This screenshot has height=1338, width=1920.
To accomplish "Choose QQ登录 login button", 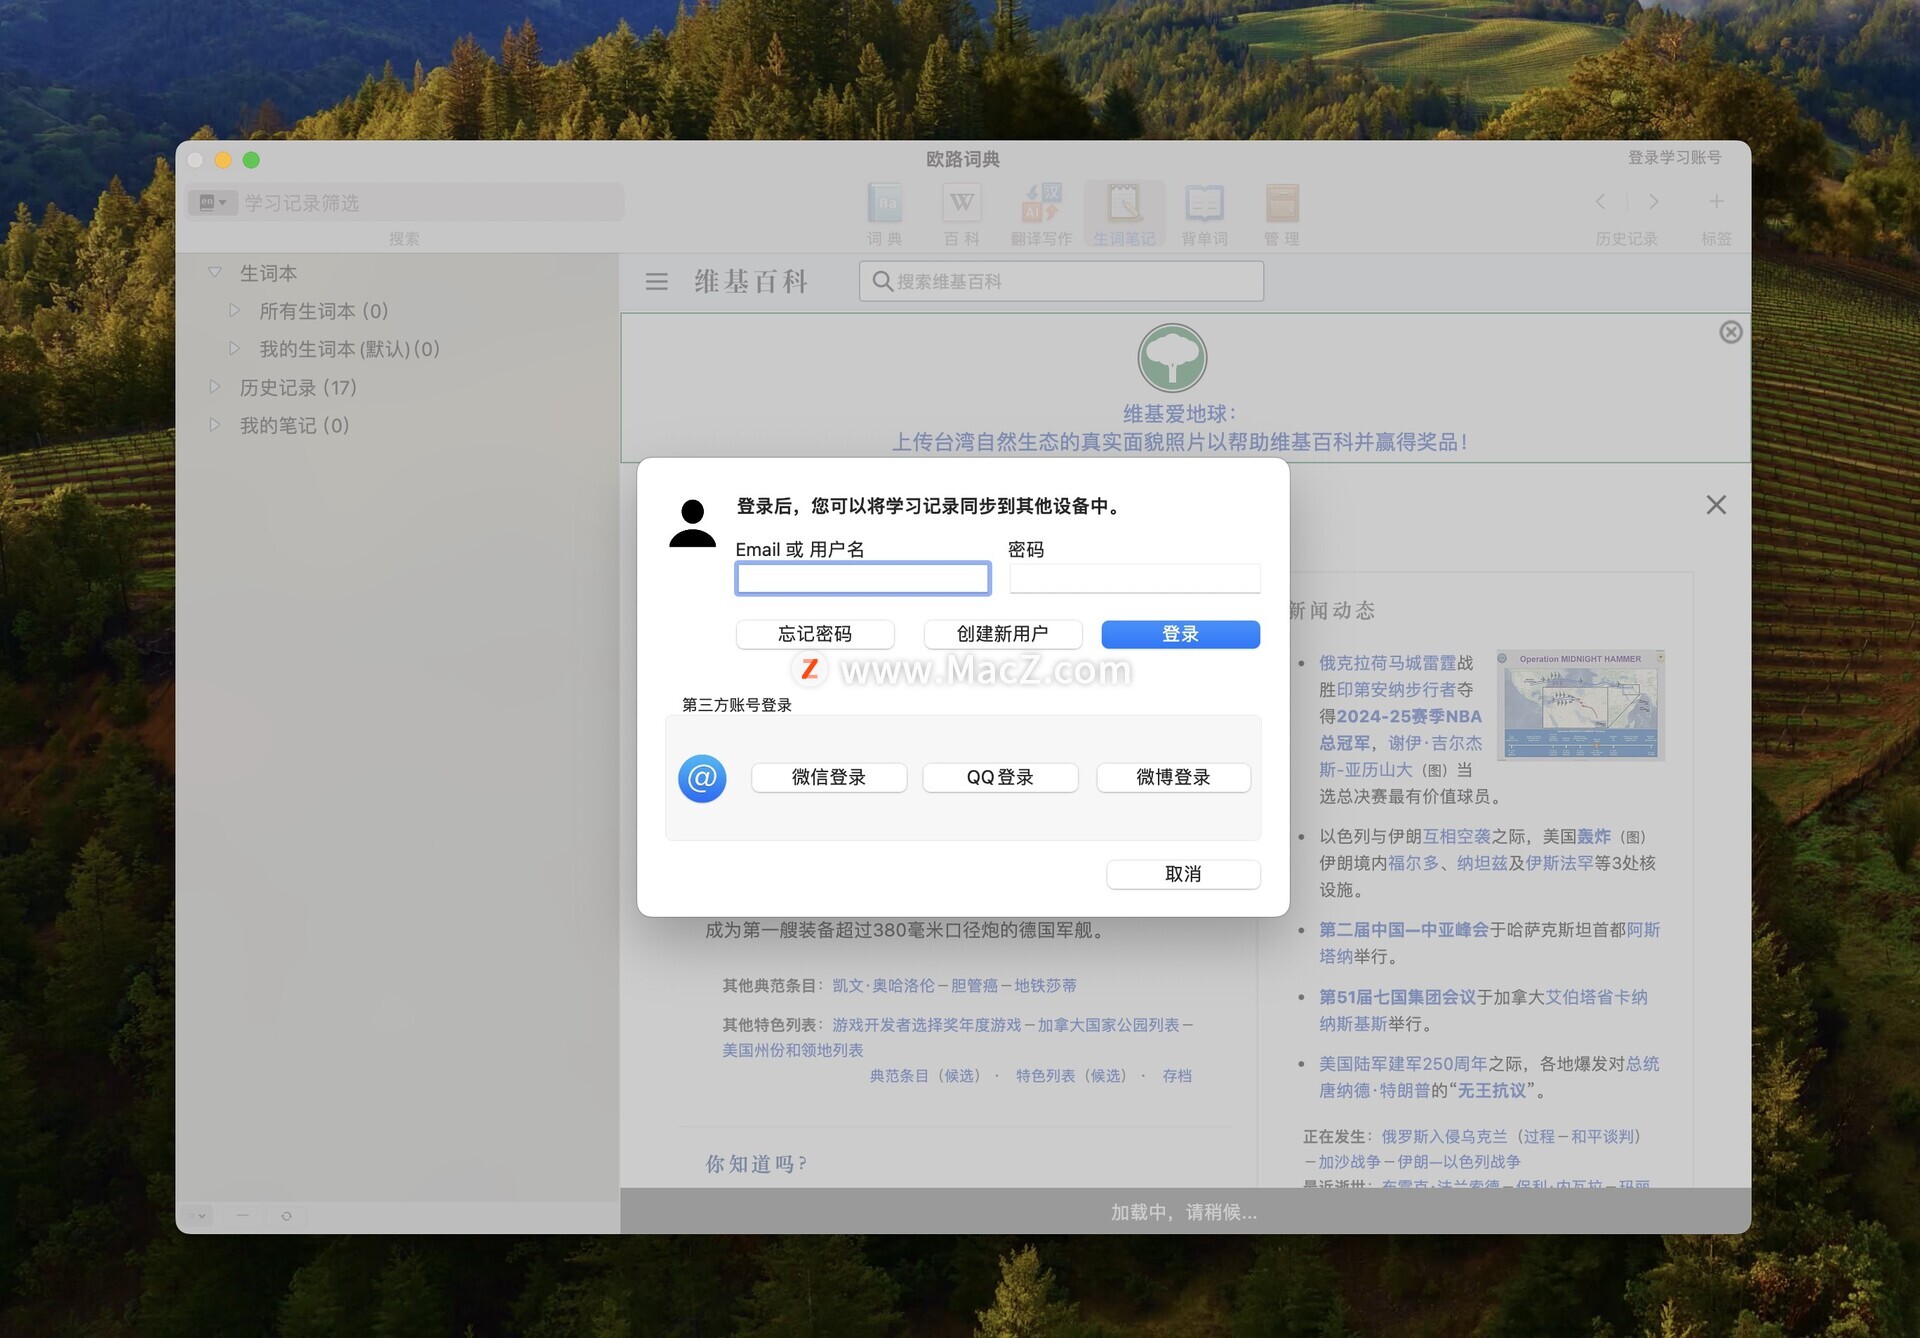I will pos(1000,777).
